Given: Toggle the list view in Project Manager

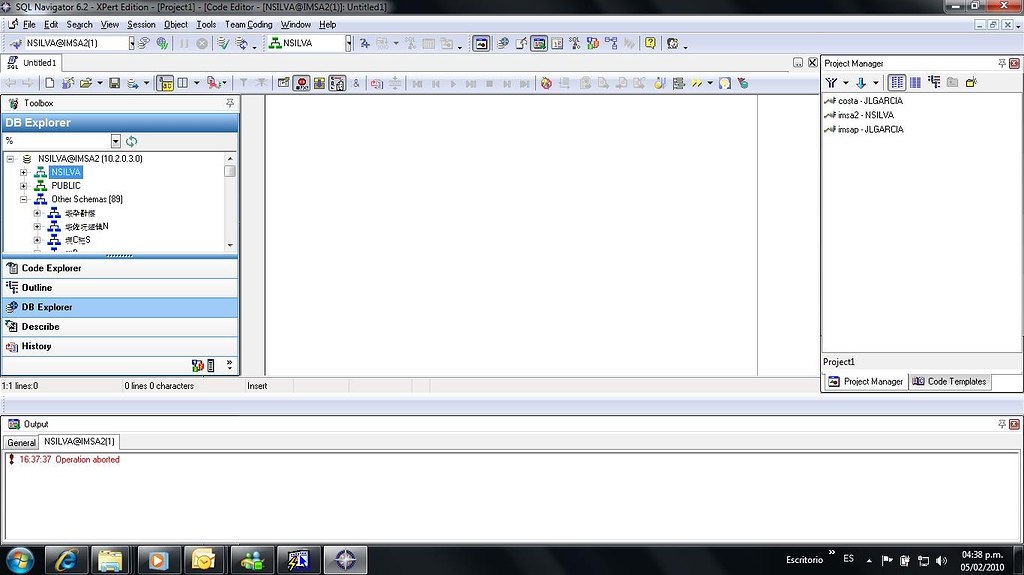Looking at the screenshot, I should (897, 82).
